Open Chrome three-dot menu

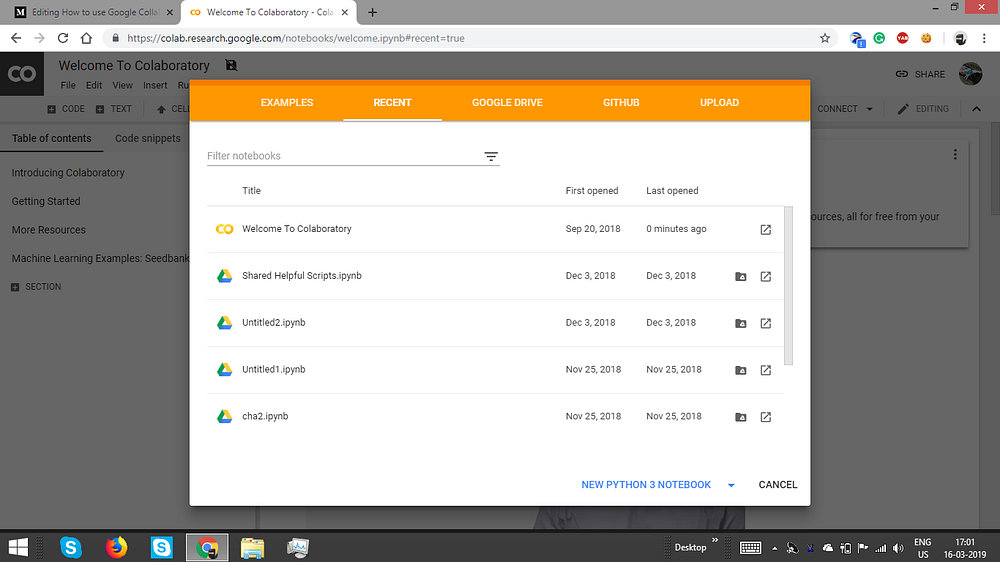coord(984,38)
